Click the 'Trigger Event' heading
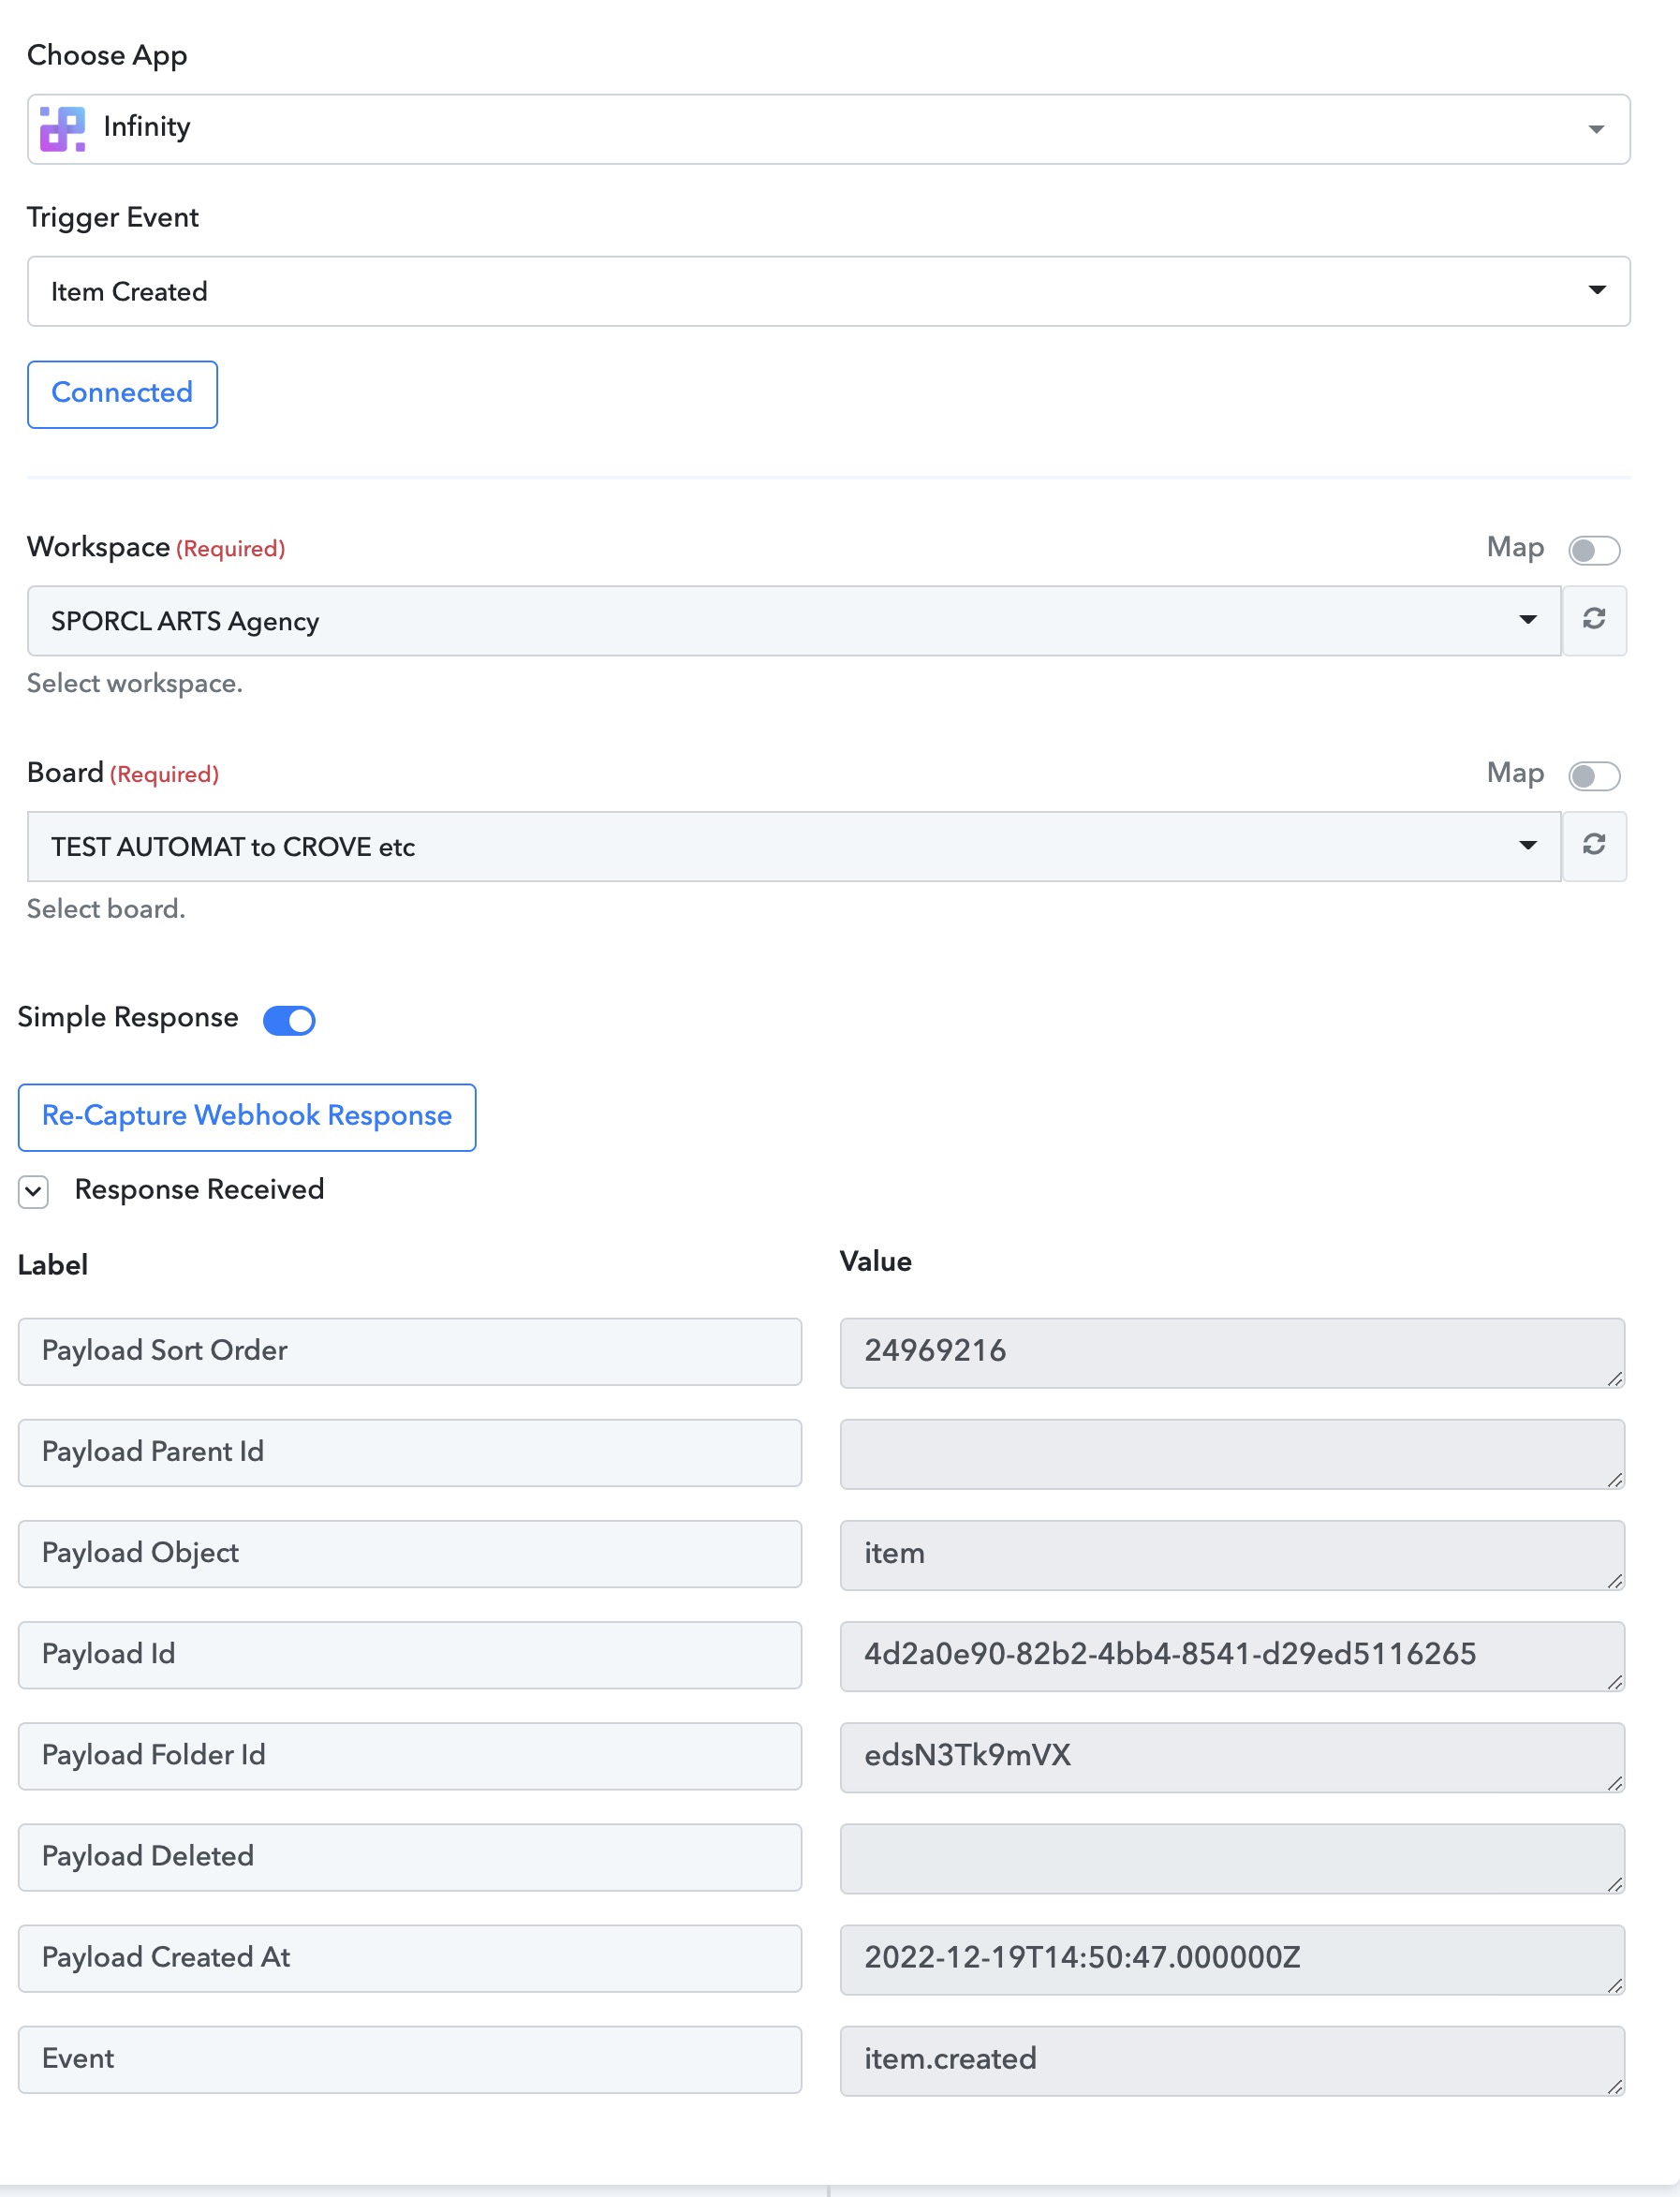The height and width of the screenshot is (2197, 1680). (113, 217)
